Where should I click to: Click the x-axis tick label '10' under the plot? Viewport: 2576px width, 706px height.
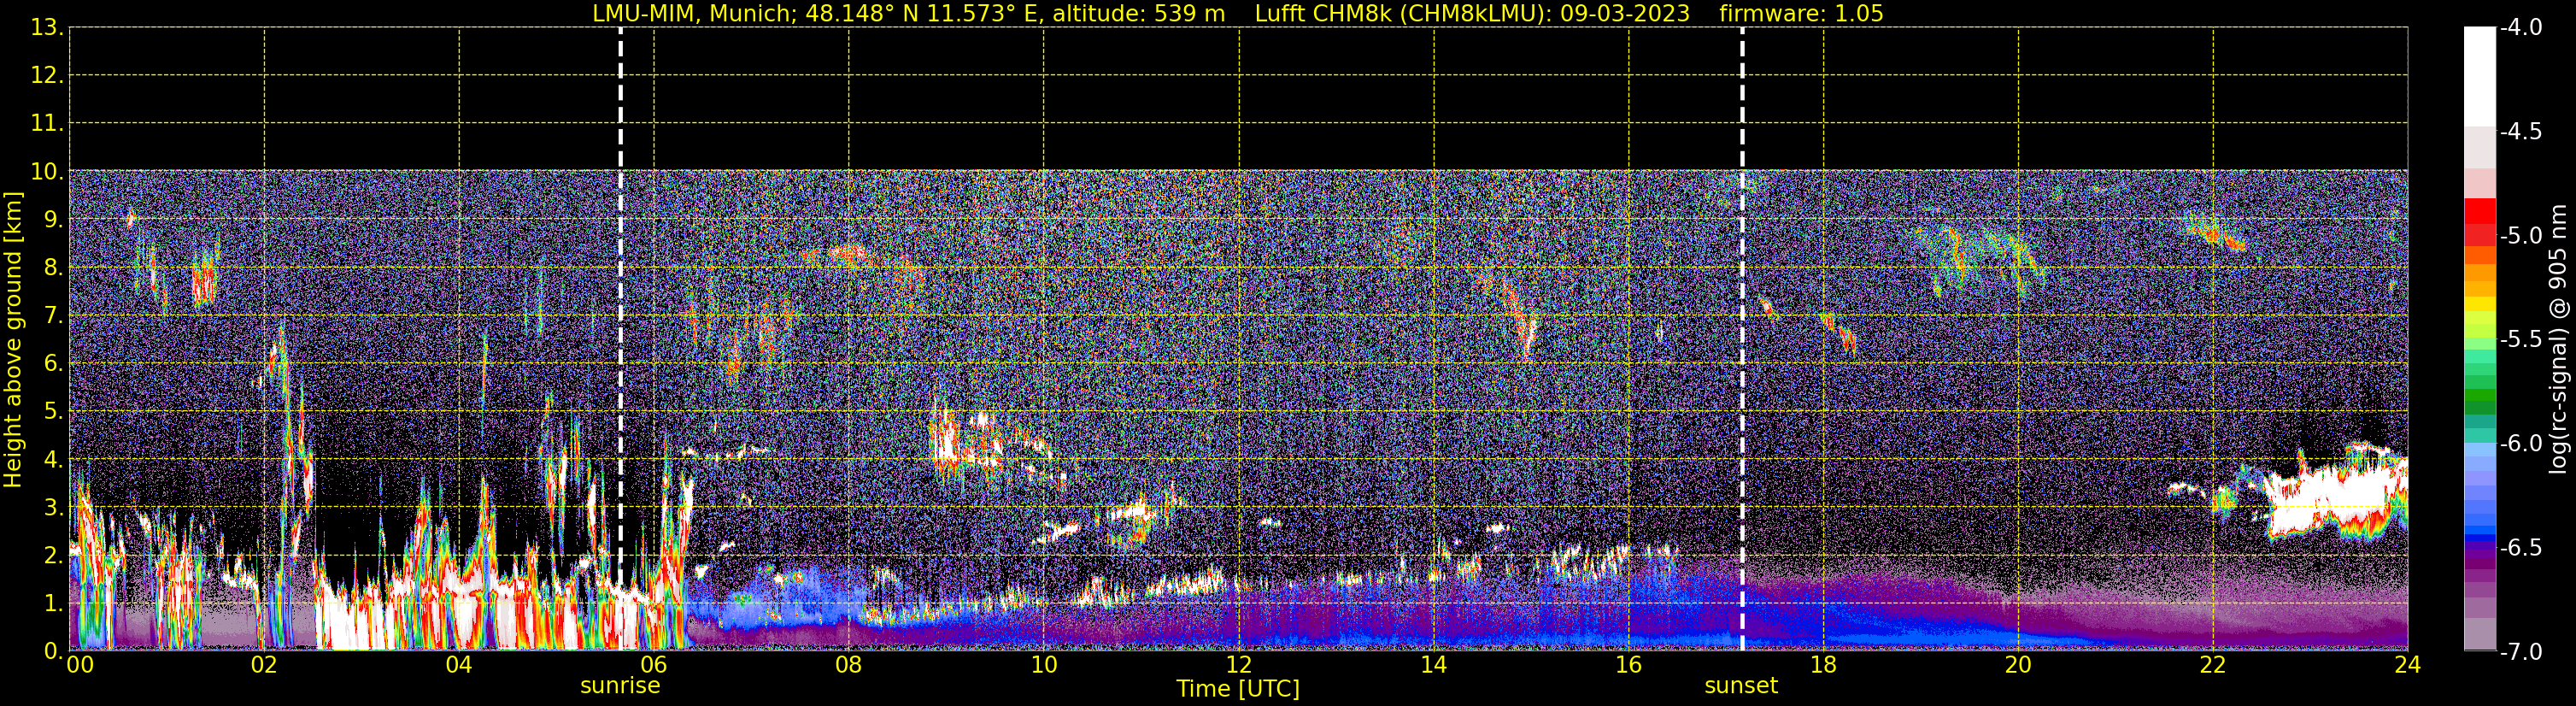click(1044, 665)
